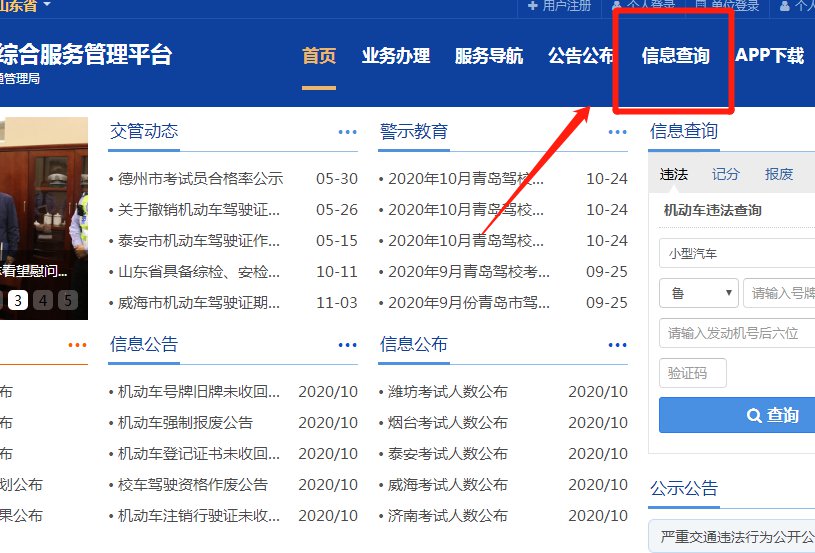This screenshot has height=553, width=815.
Task: Open more items for 交管动态
Action: tap(347, 132)
